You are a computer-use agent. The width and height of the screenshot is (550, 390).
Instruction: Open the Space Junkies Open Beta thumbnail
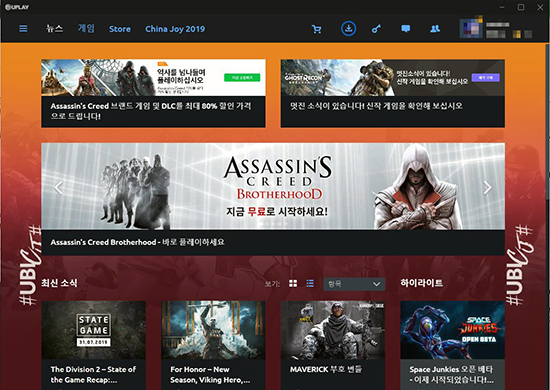coord(452,330)
